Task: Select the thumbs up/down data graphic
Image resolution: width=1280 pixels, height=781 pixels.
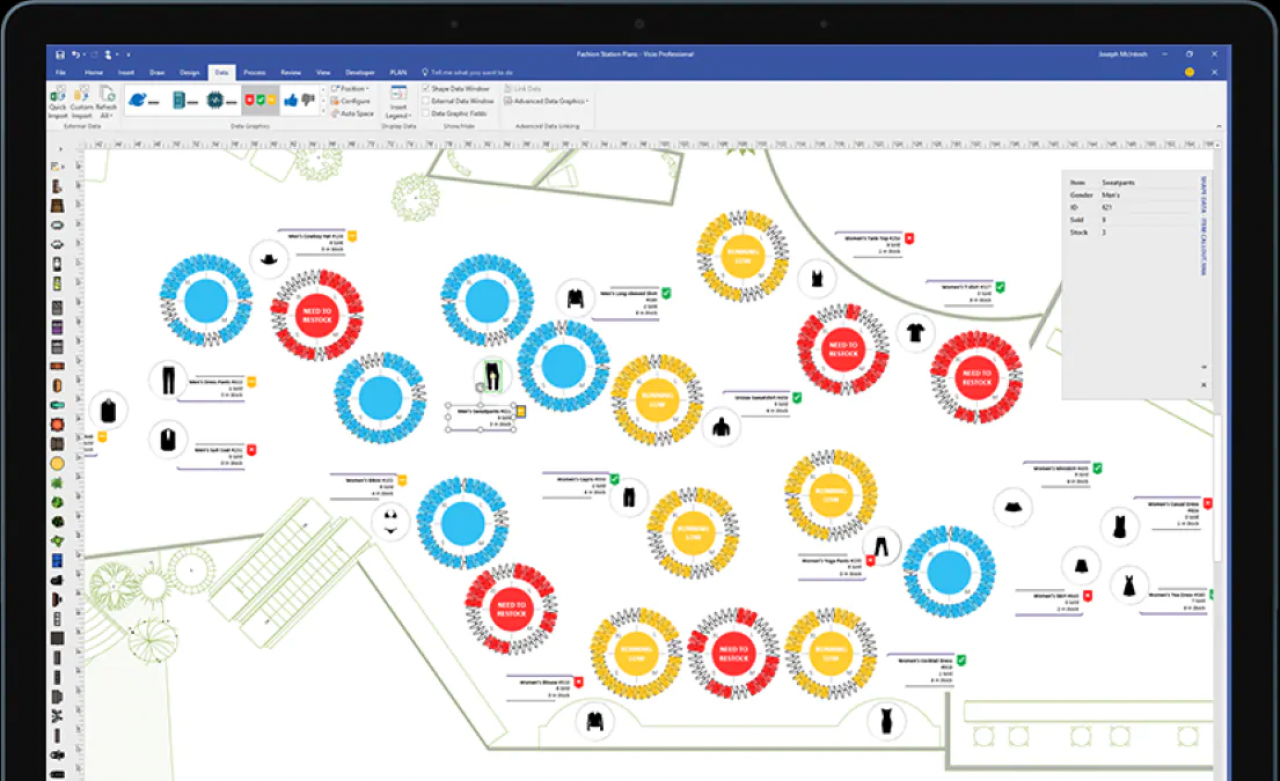Action: click(299, 100)
